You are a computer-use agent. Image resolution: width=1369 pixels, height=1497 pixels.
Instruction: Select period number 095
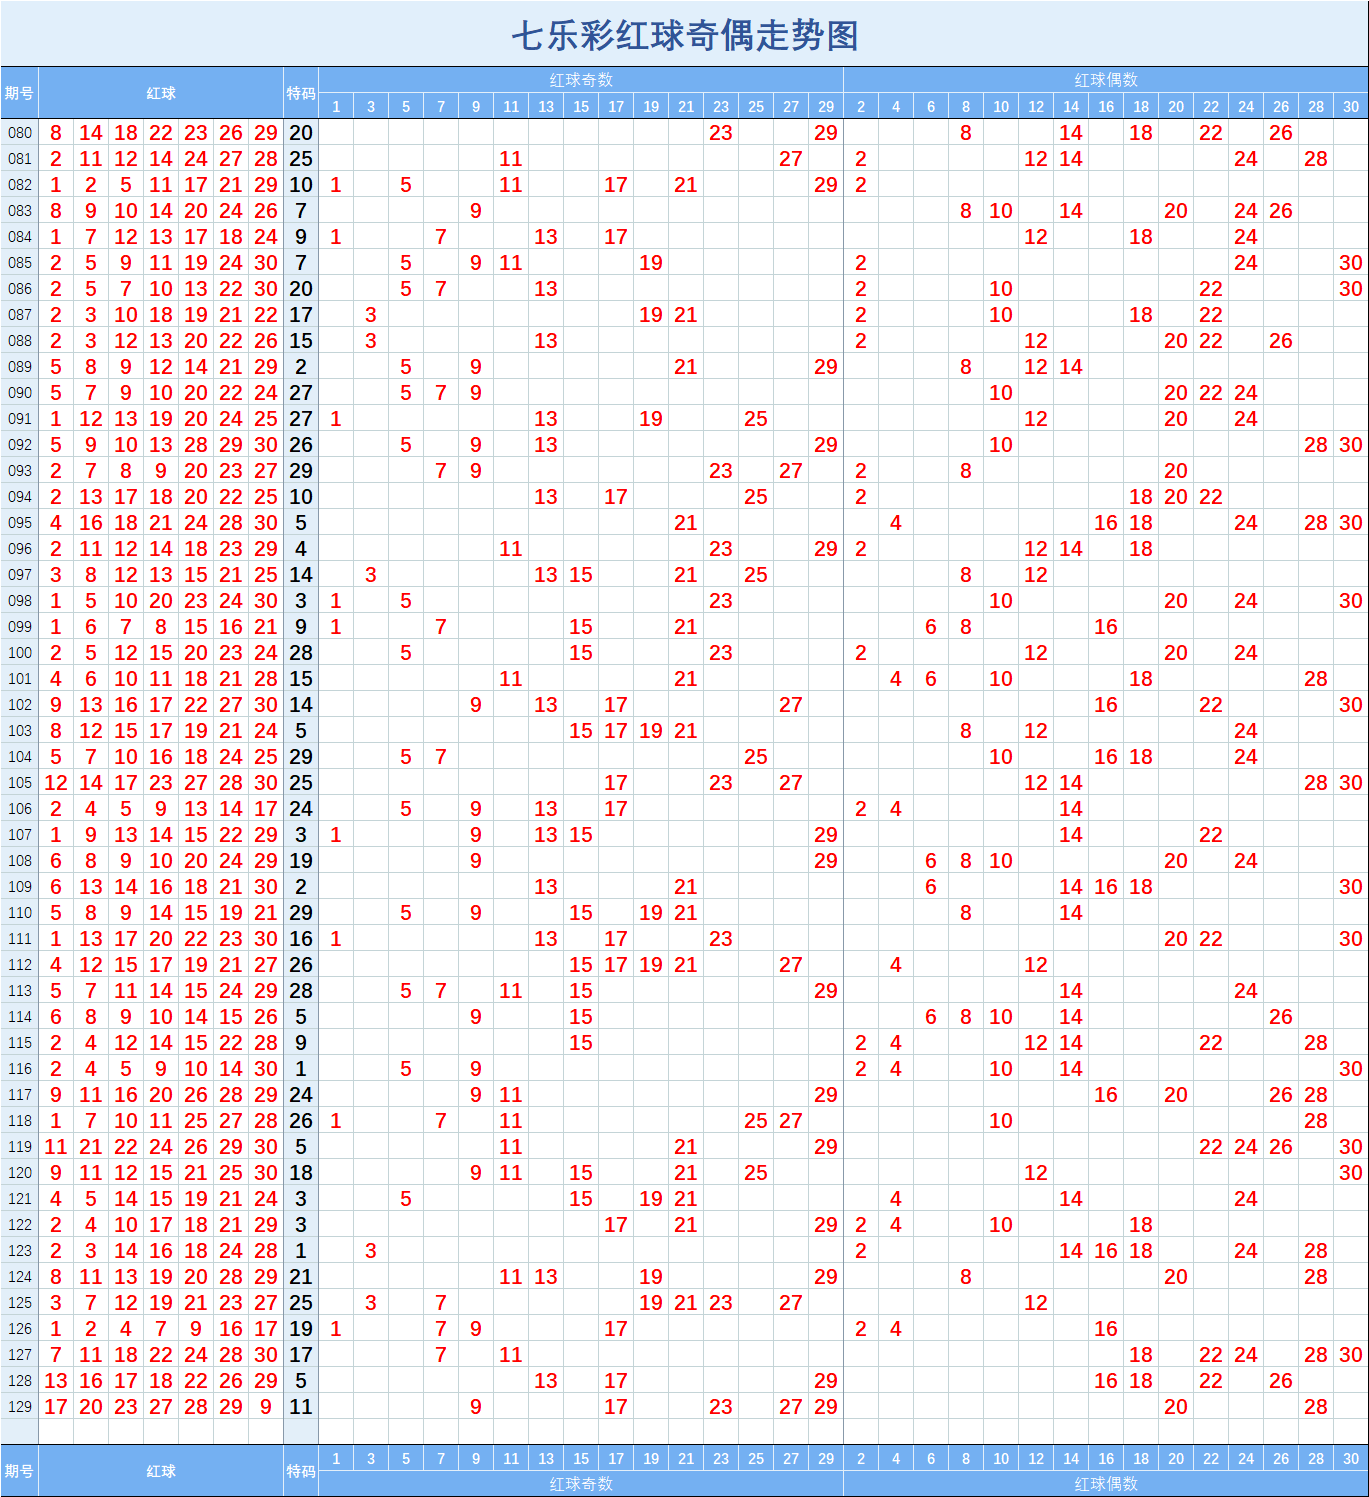point(20,523)
